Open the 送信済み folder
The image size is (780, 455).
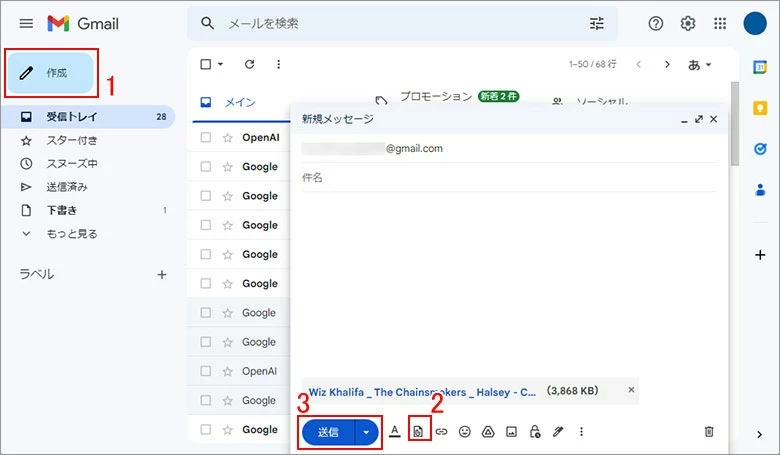67,186
